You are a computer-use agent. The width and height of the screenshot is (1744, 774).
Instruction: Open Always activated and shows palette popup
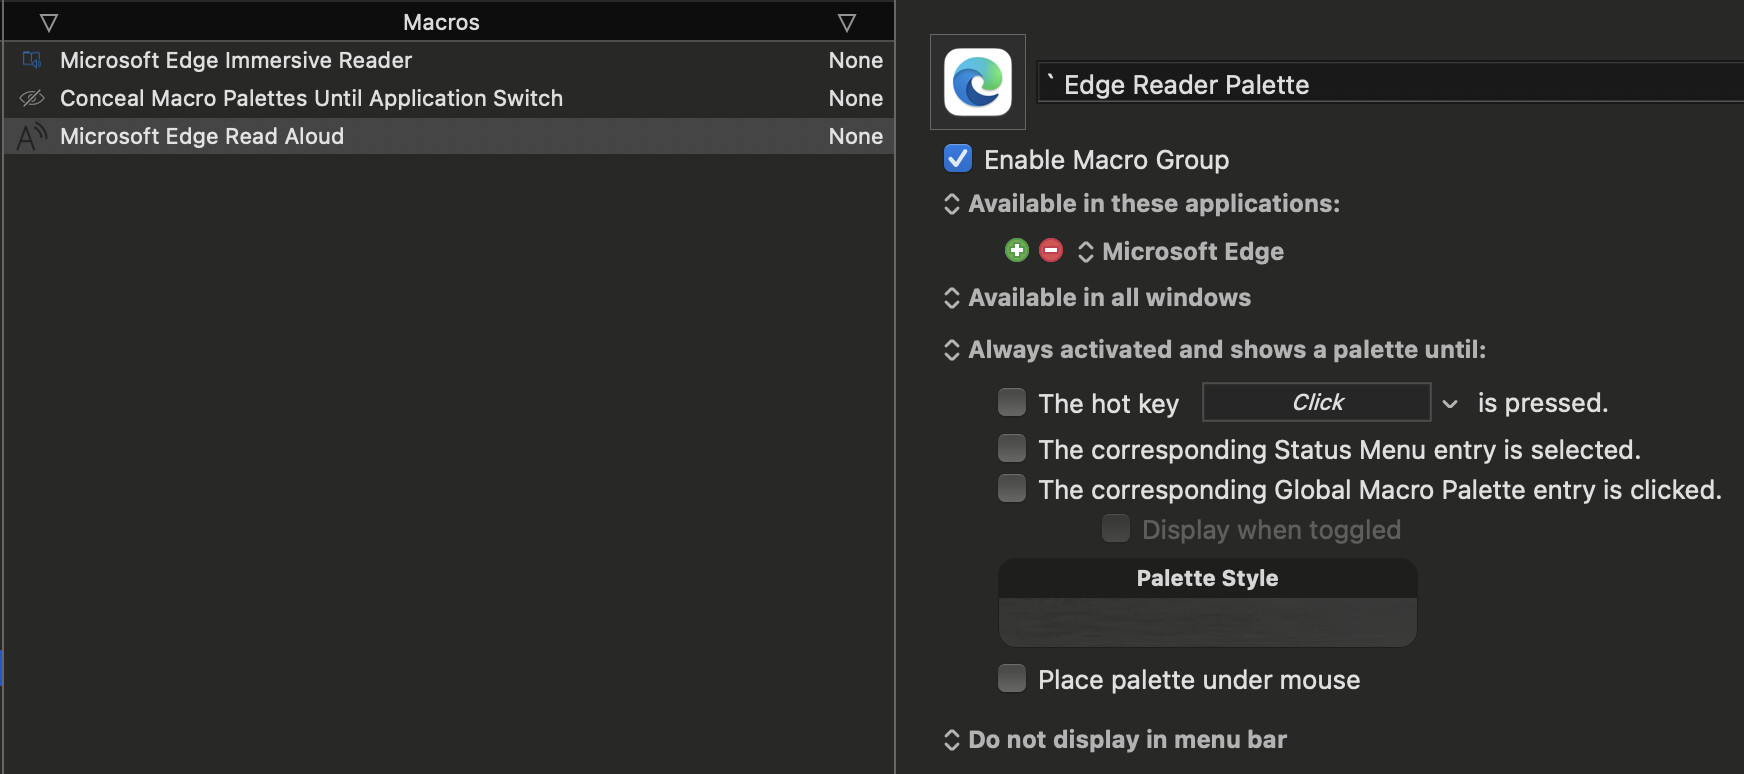click(1215, 350)
